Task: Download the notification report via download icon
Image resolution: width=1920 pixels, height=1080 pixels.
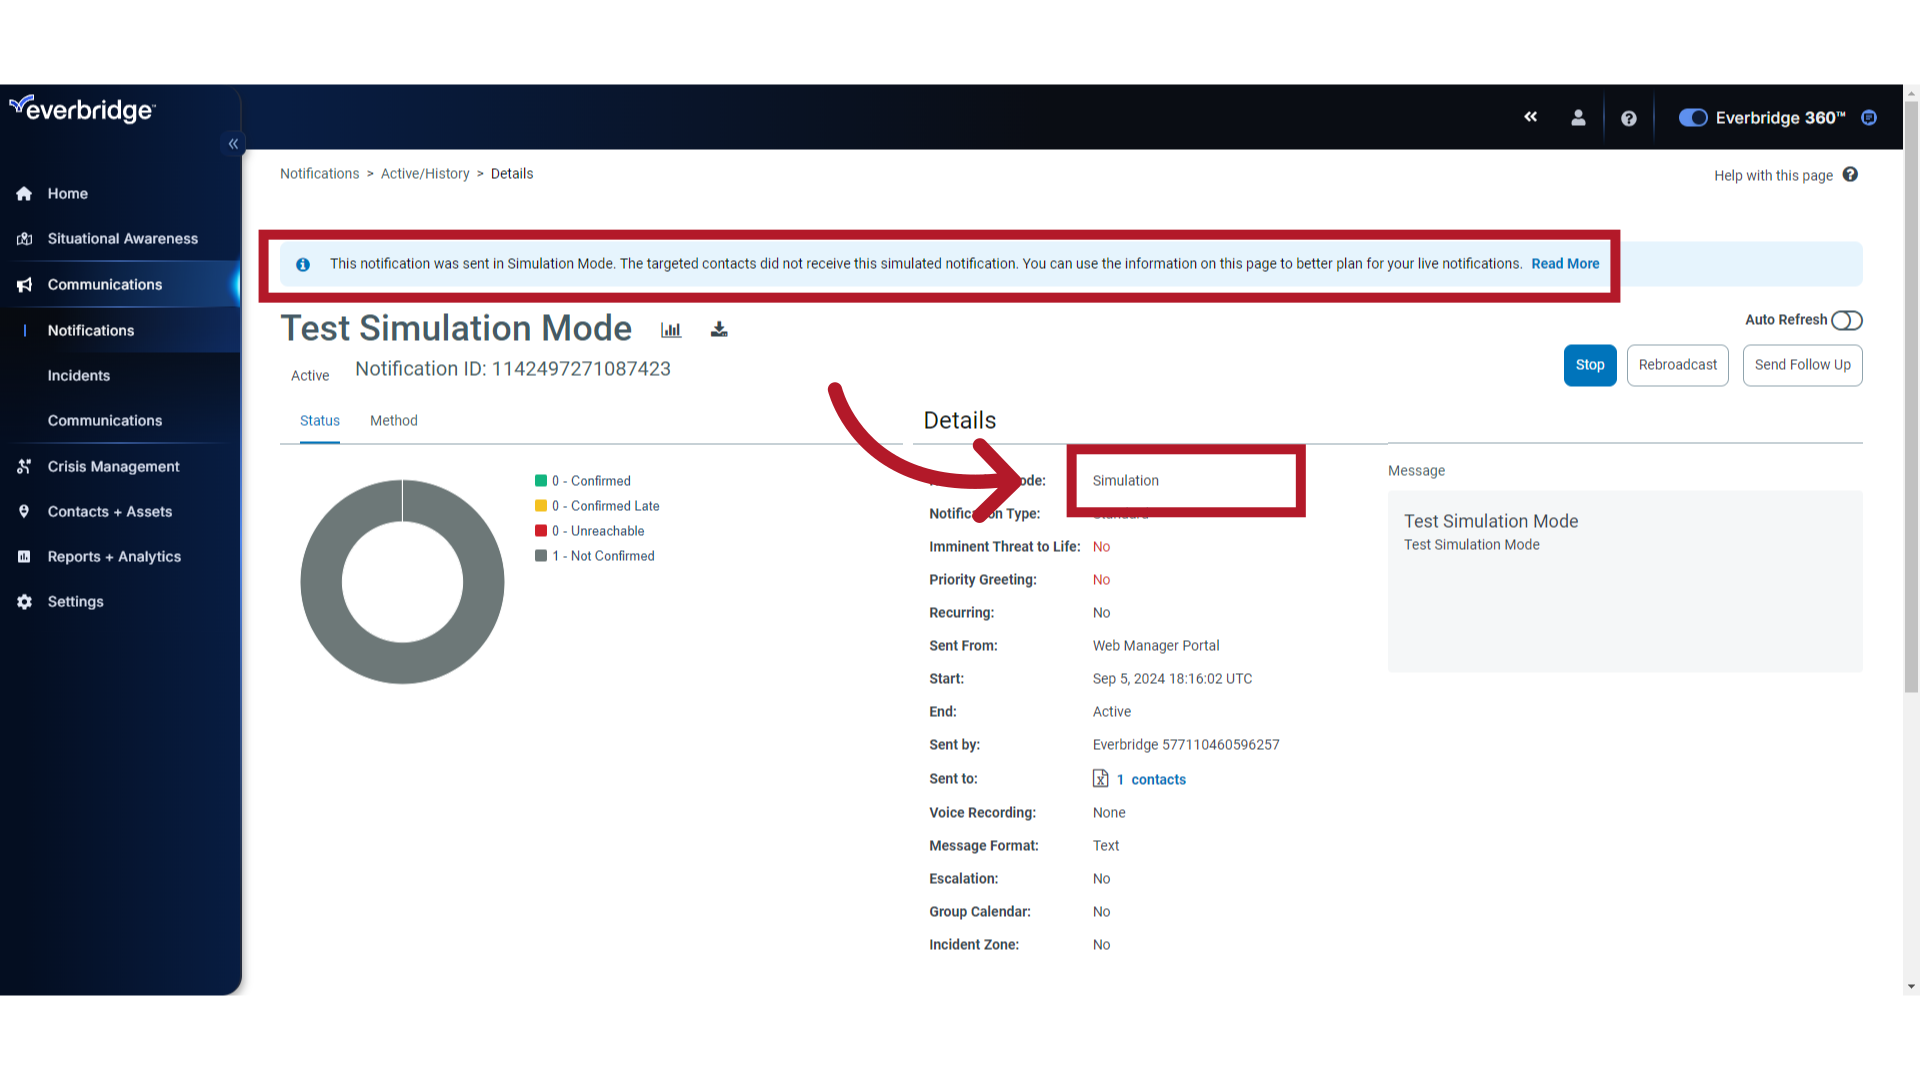Action: pyautogui.click(x=719, y=329)
